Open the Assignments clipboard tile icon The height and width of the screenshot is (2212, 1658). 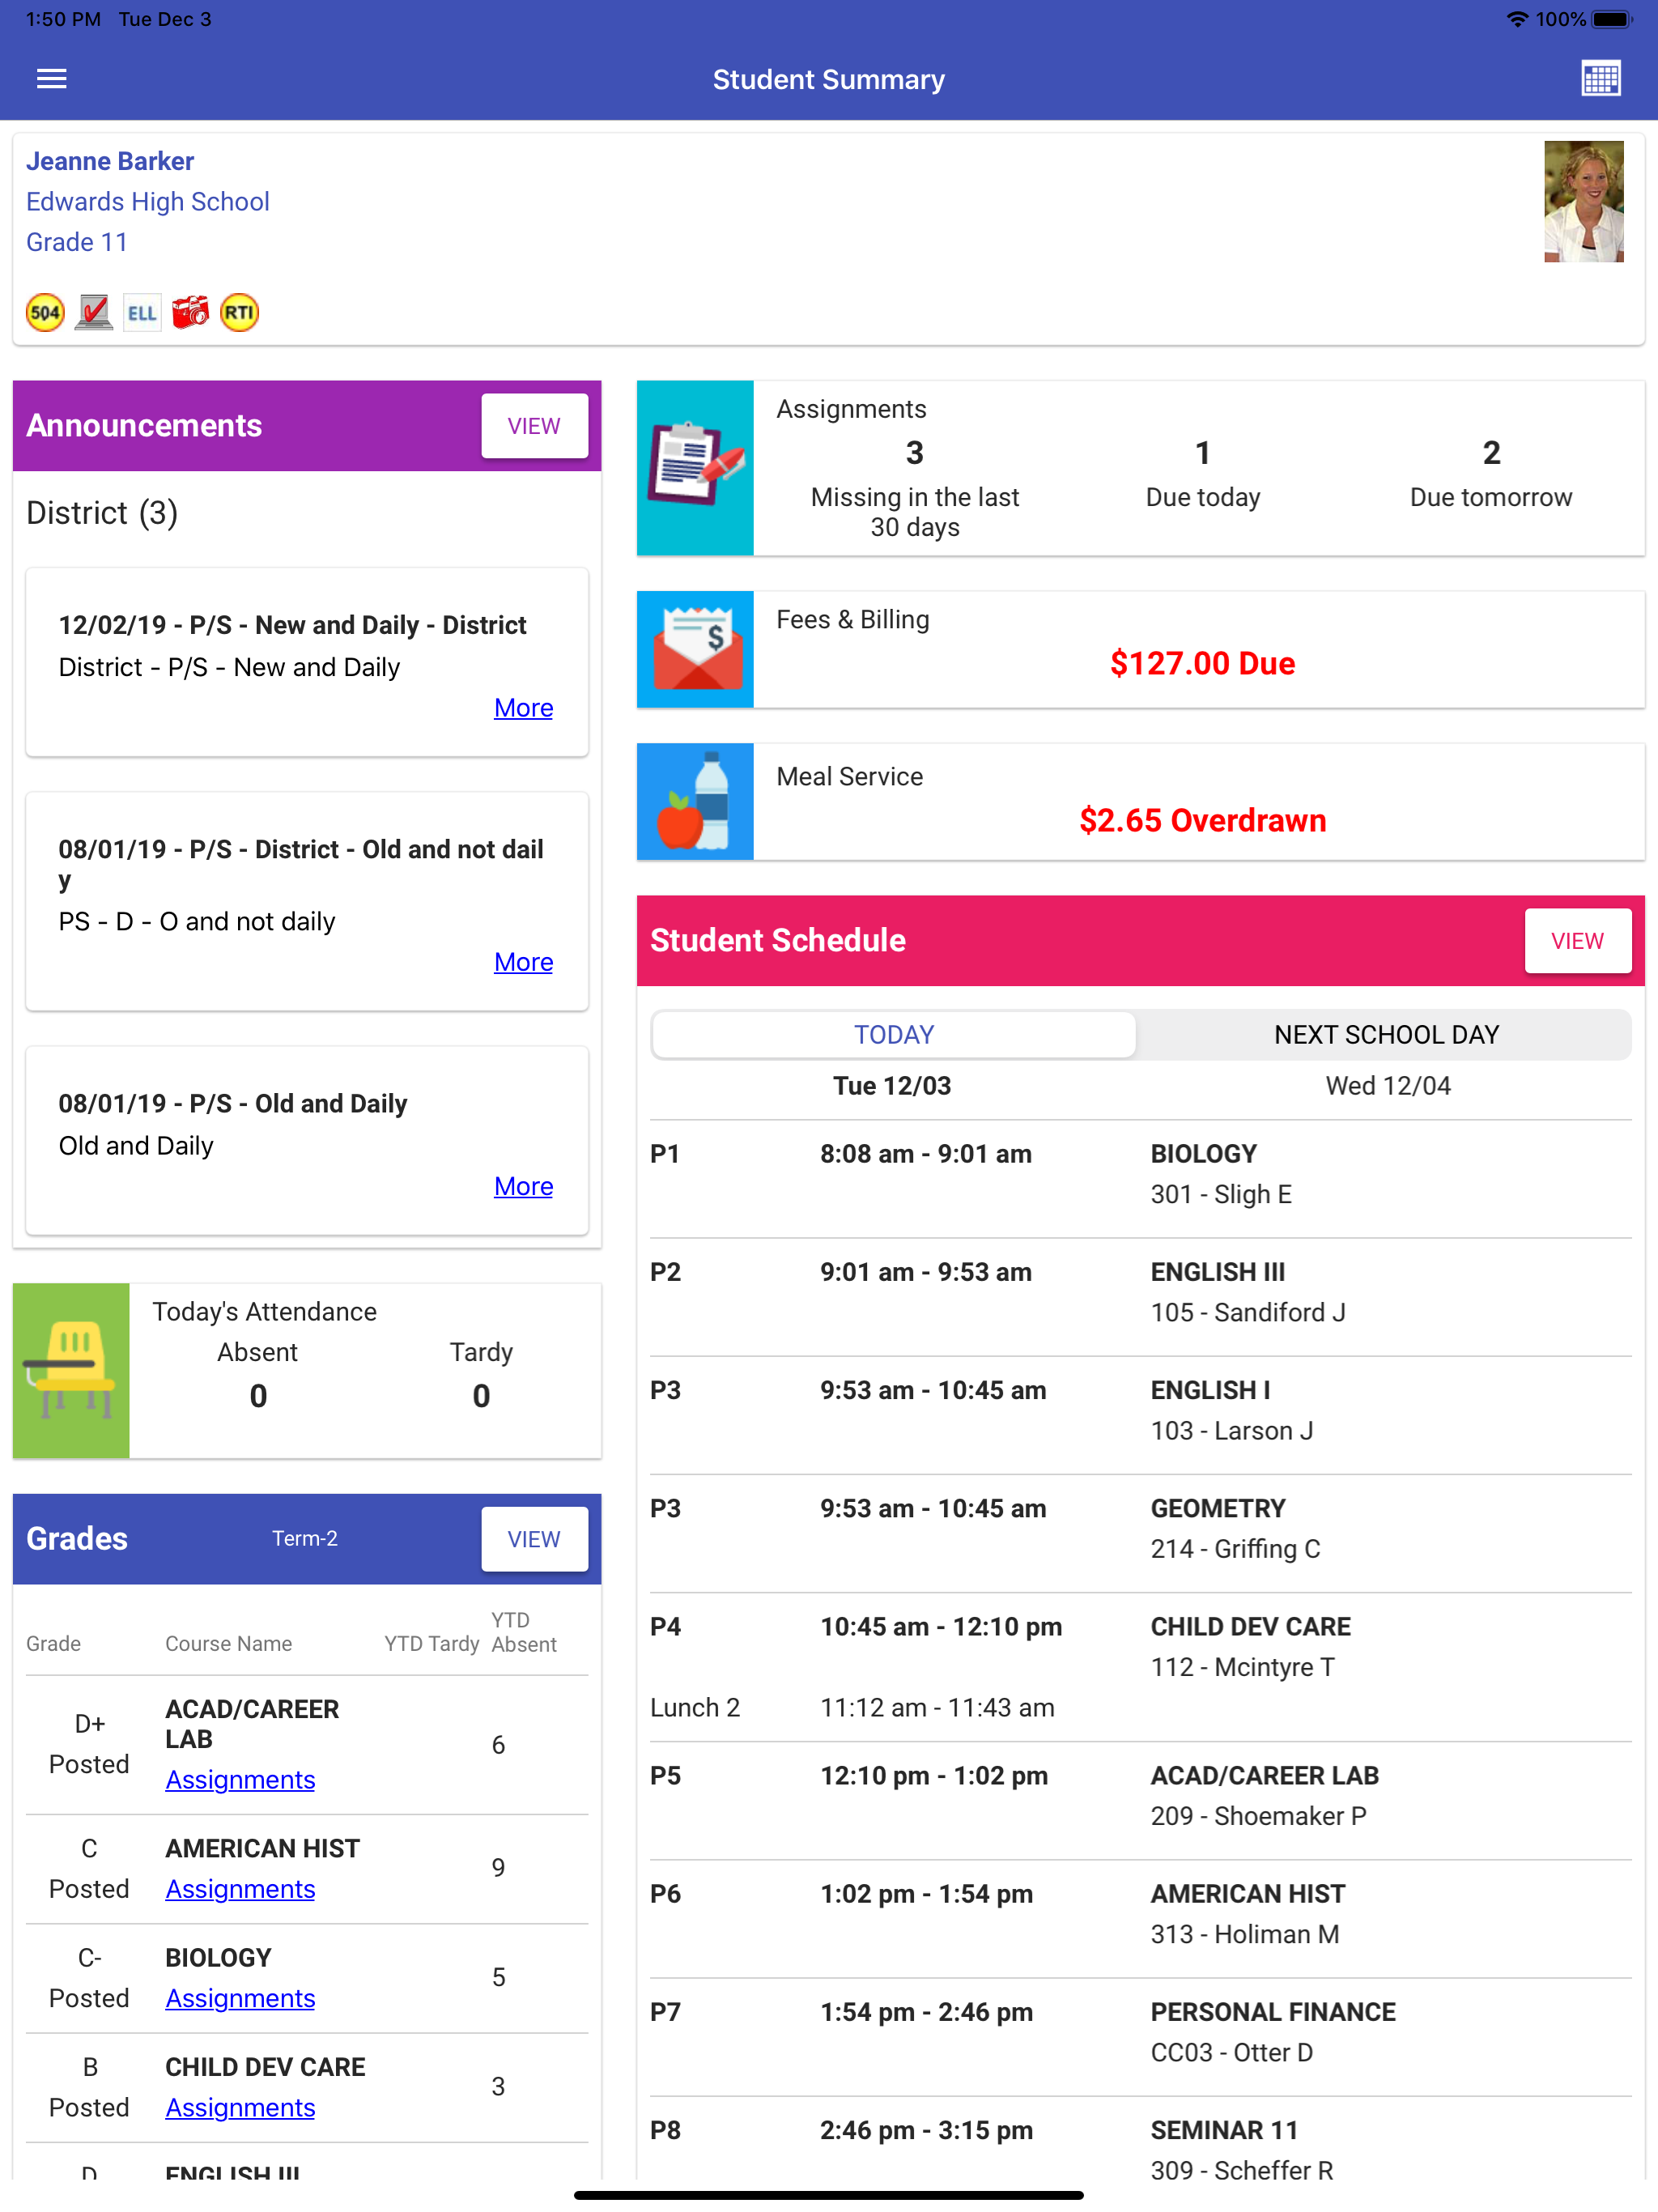point(695,467)
